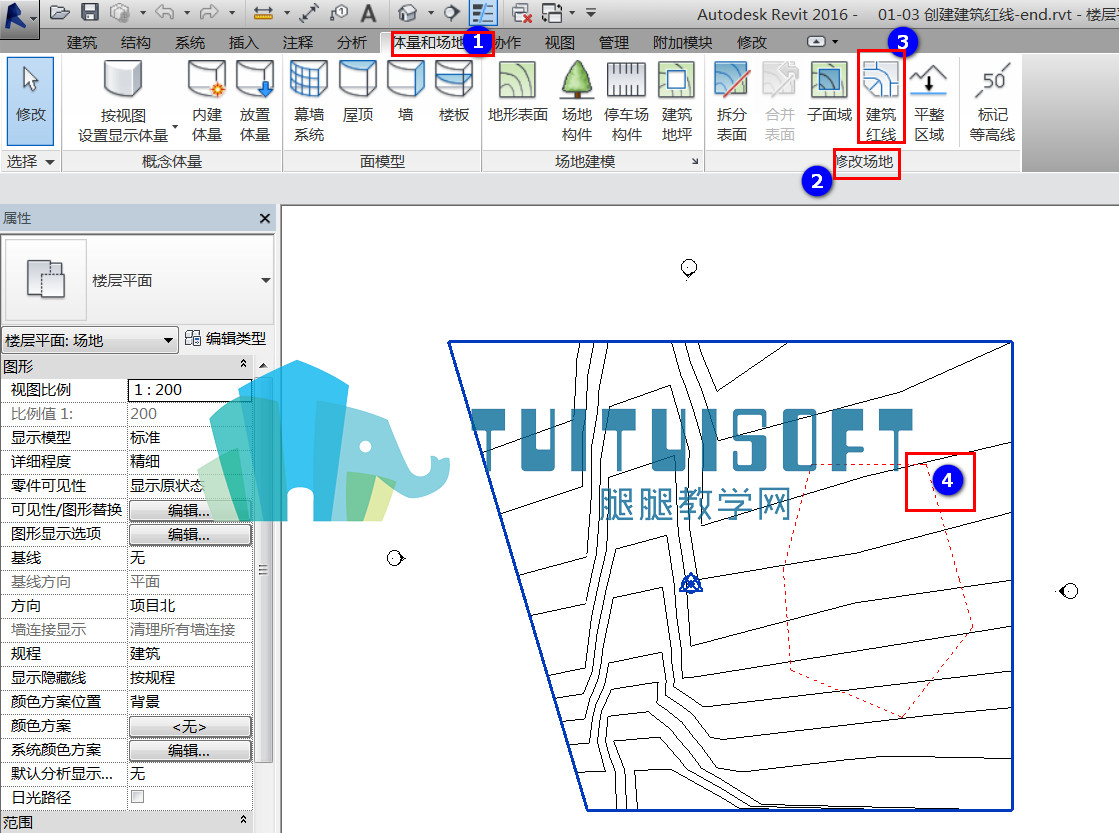
Task: Switch to the 插入 ribbon tab
Action: point(243,43)
